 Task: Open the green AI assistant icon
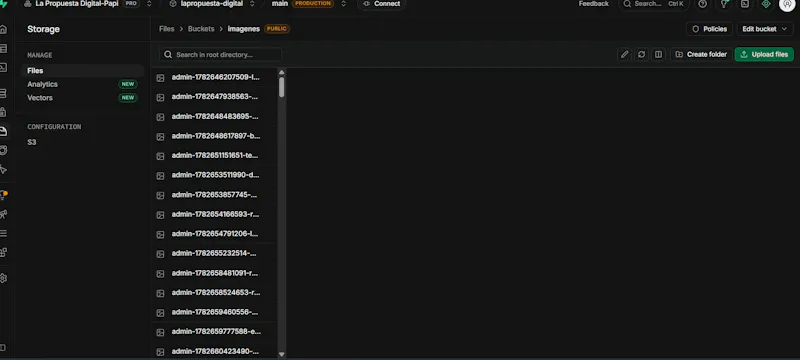(x=766, y=4)
